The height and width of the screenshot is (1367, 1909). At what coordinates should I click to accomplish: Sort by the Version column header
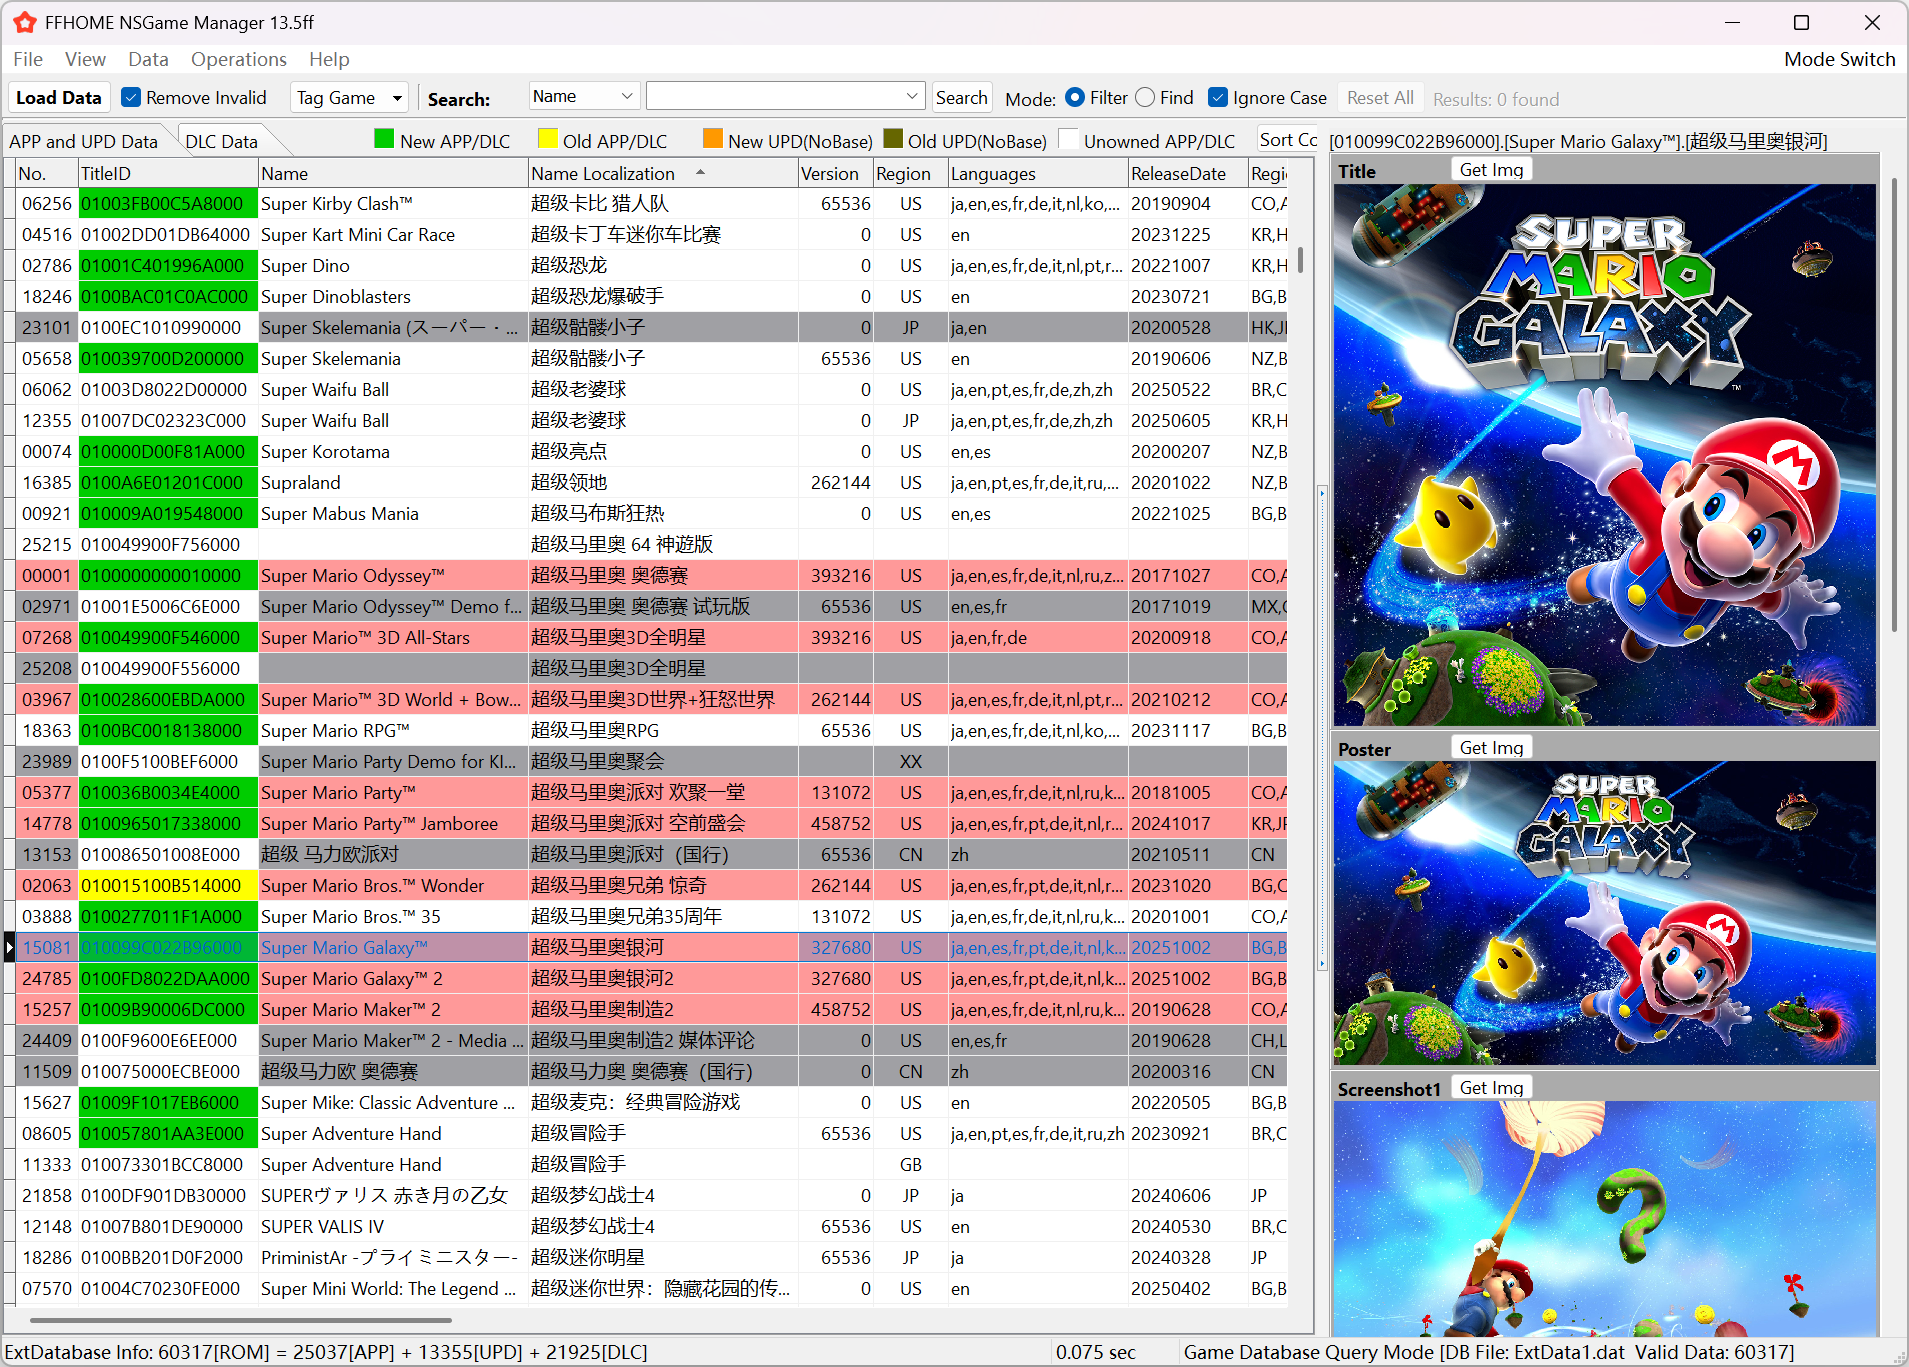pos(835,173)
